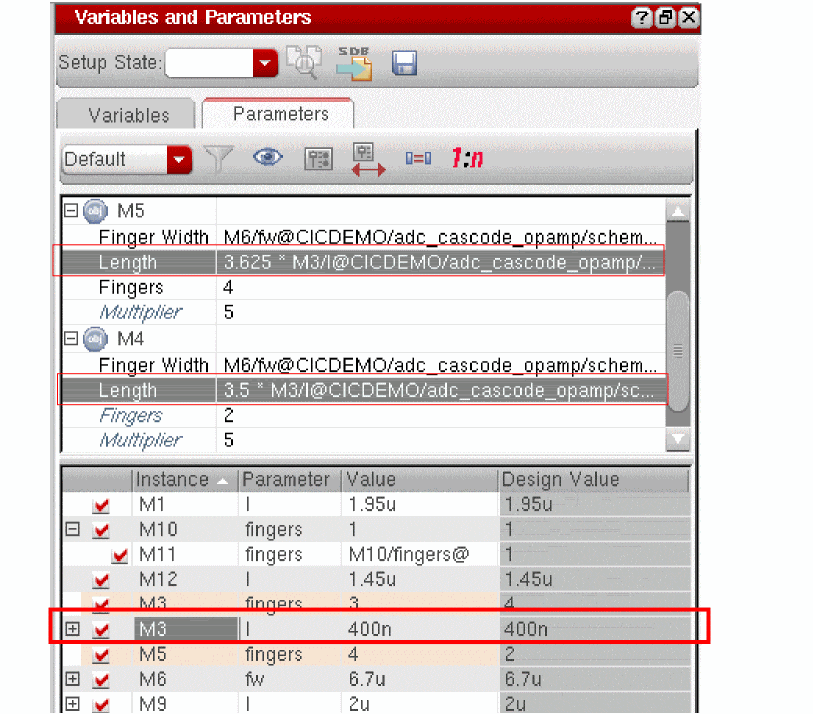Click the tree scrollbar thumb

pyautogui.click(x=678, y=352)
